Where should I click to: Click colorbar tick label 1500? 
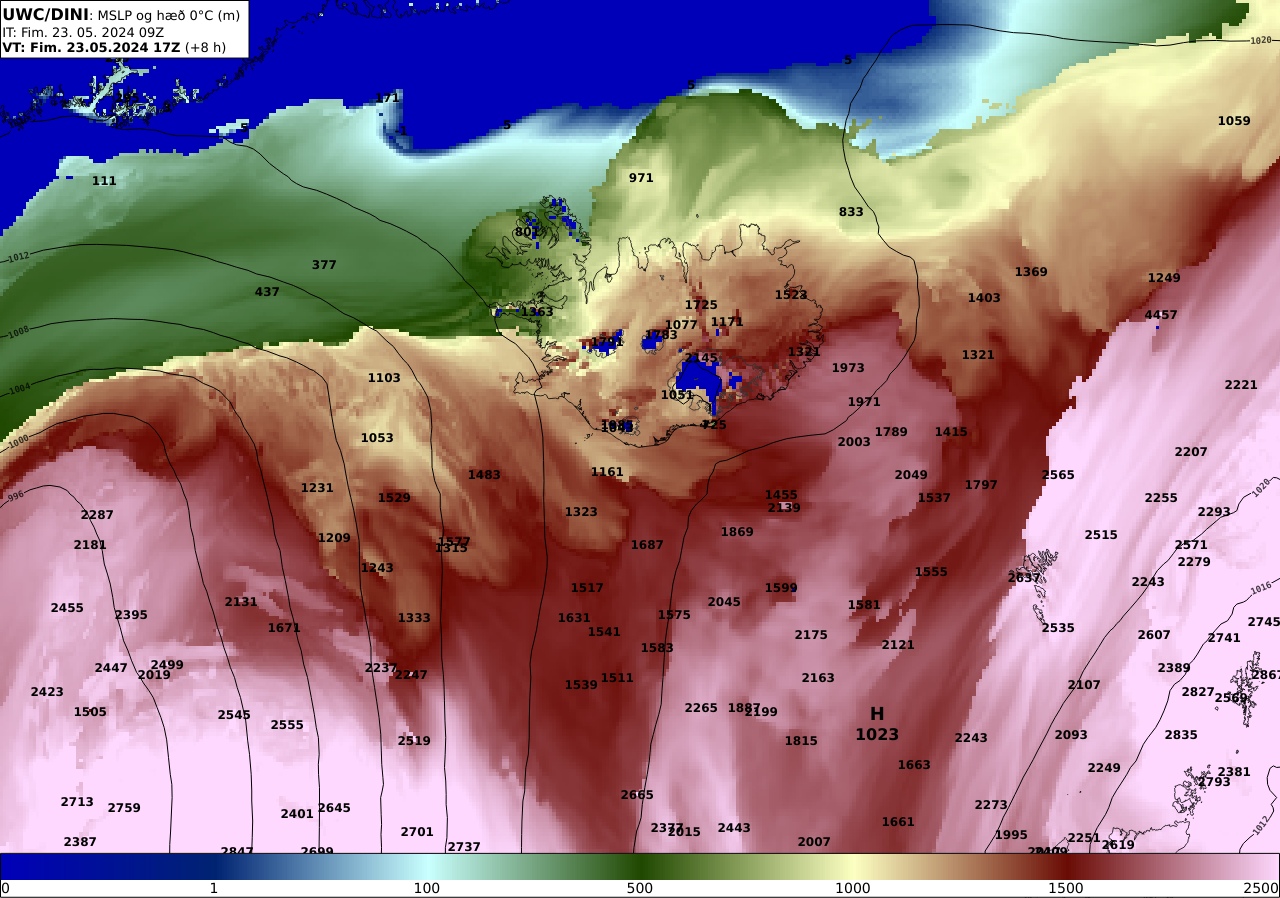(1065, 888)
